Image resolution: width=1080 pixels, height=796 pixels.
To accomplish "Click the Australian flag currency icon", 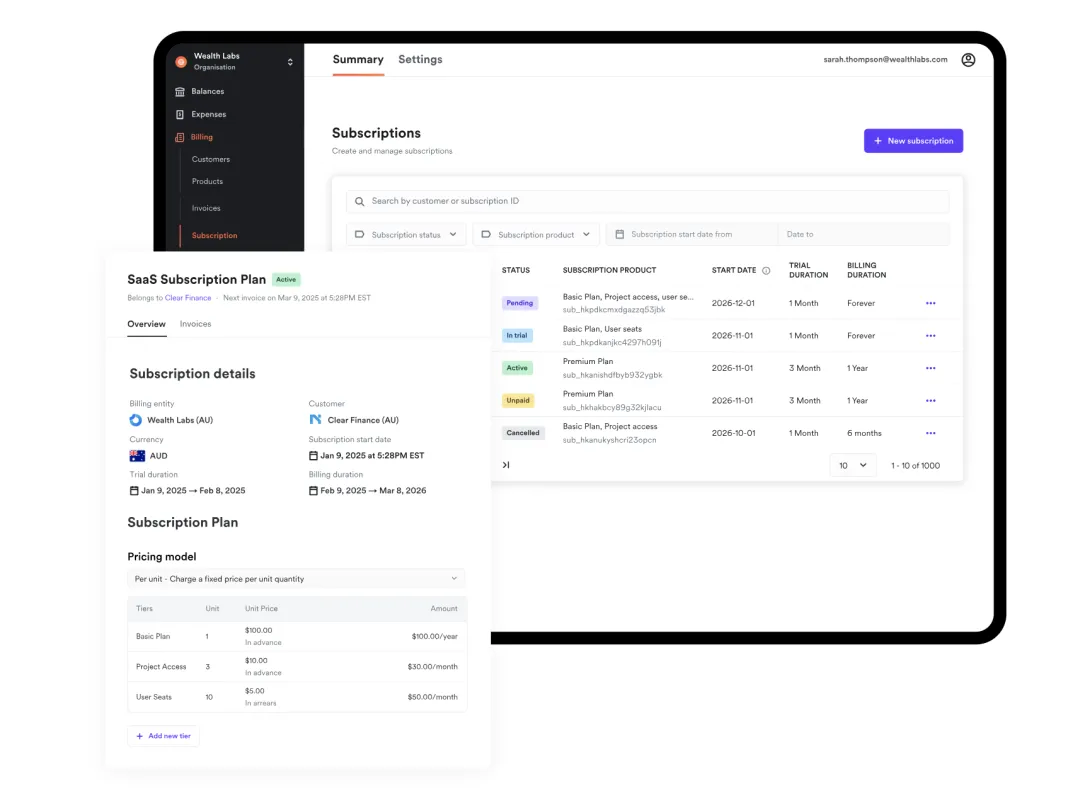I will (x=137, y=456).
